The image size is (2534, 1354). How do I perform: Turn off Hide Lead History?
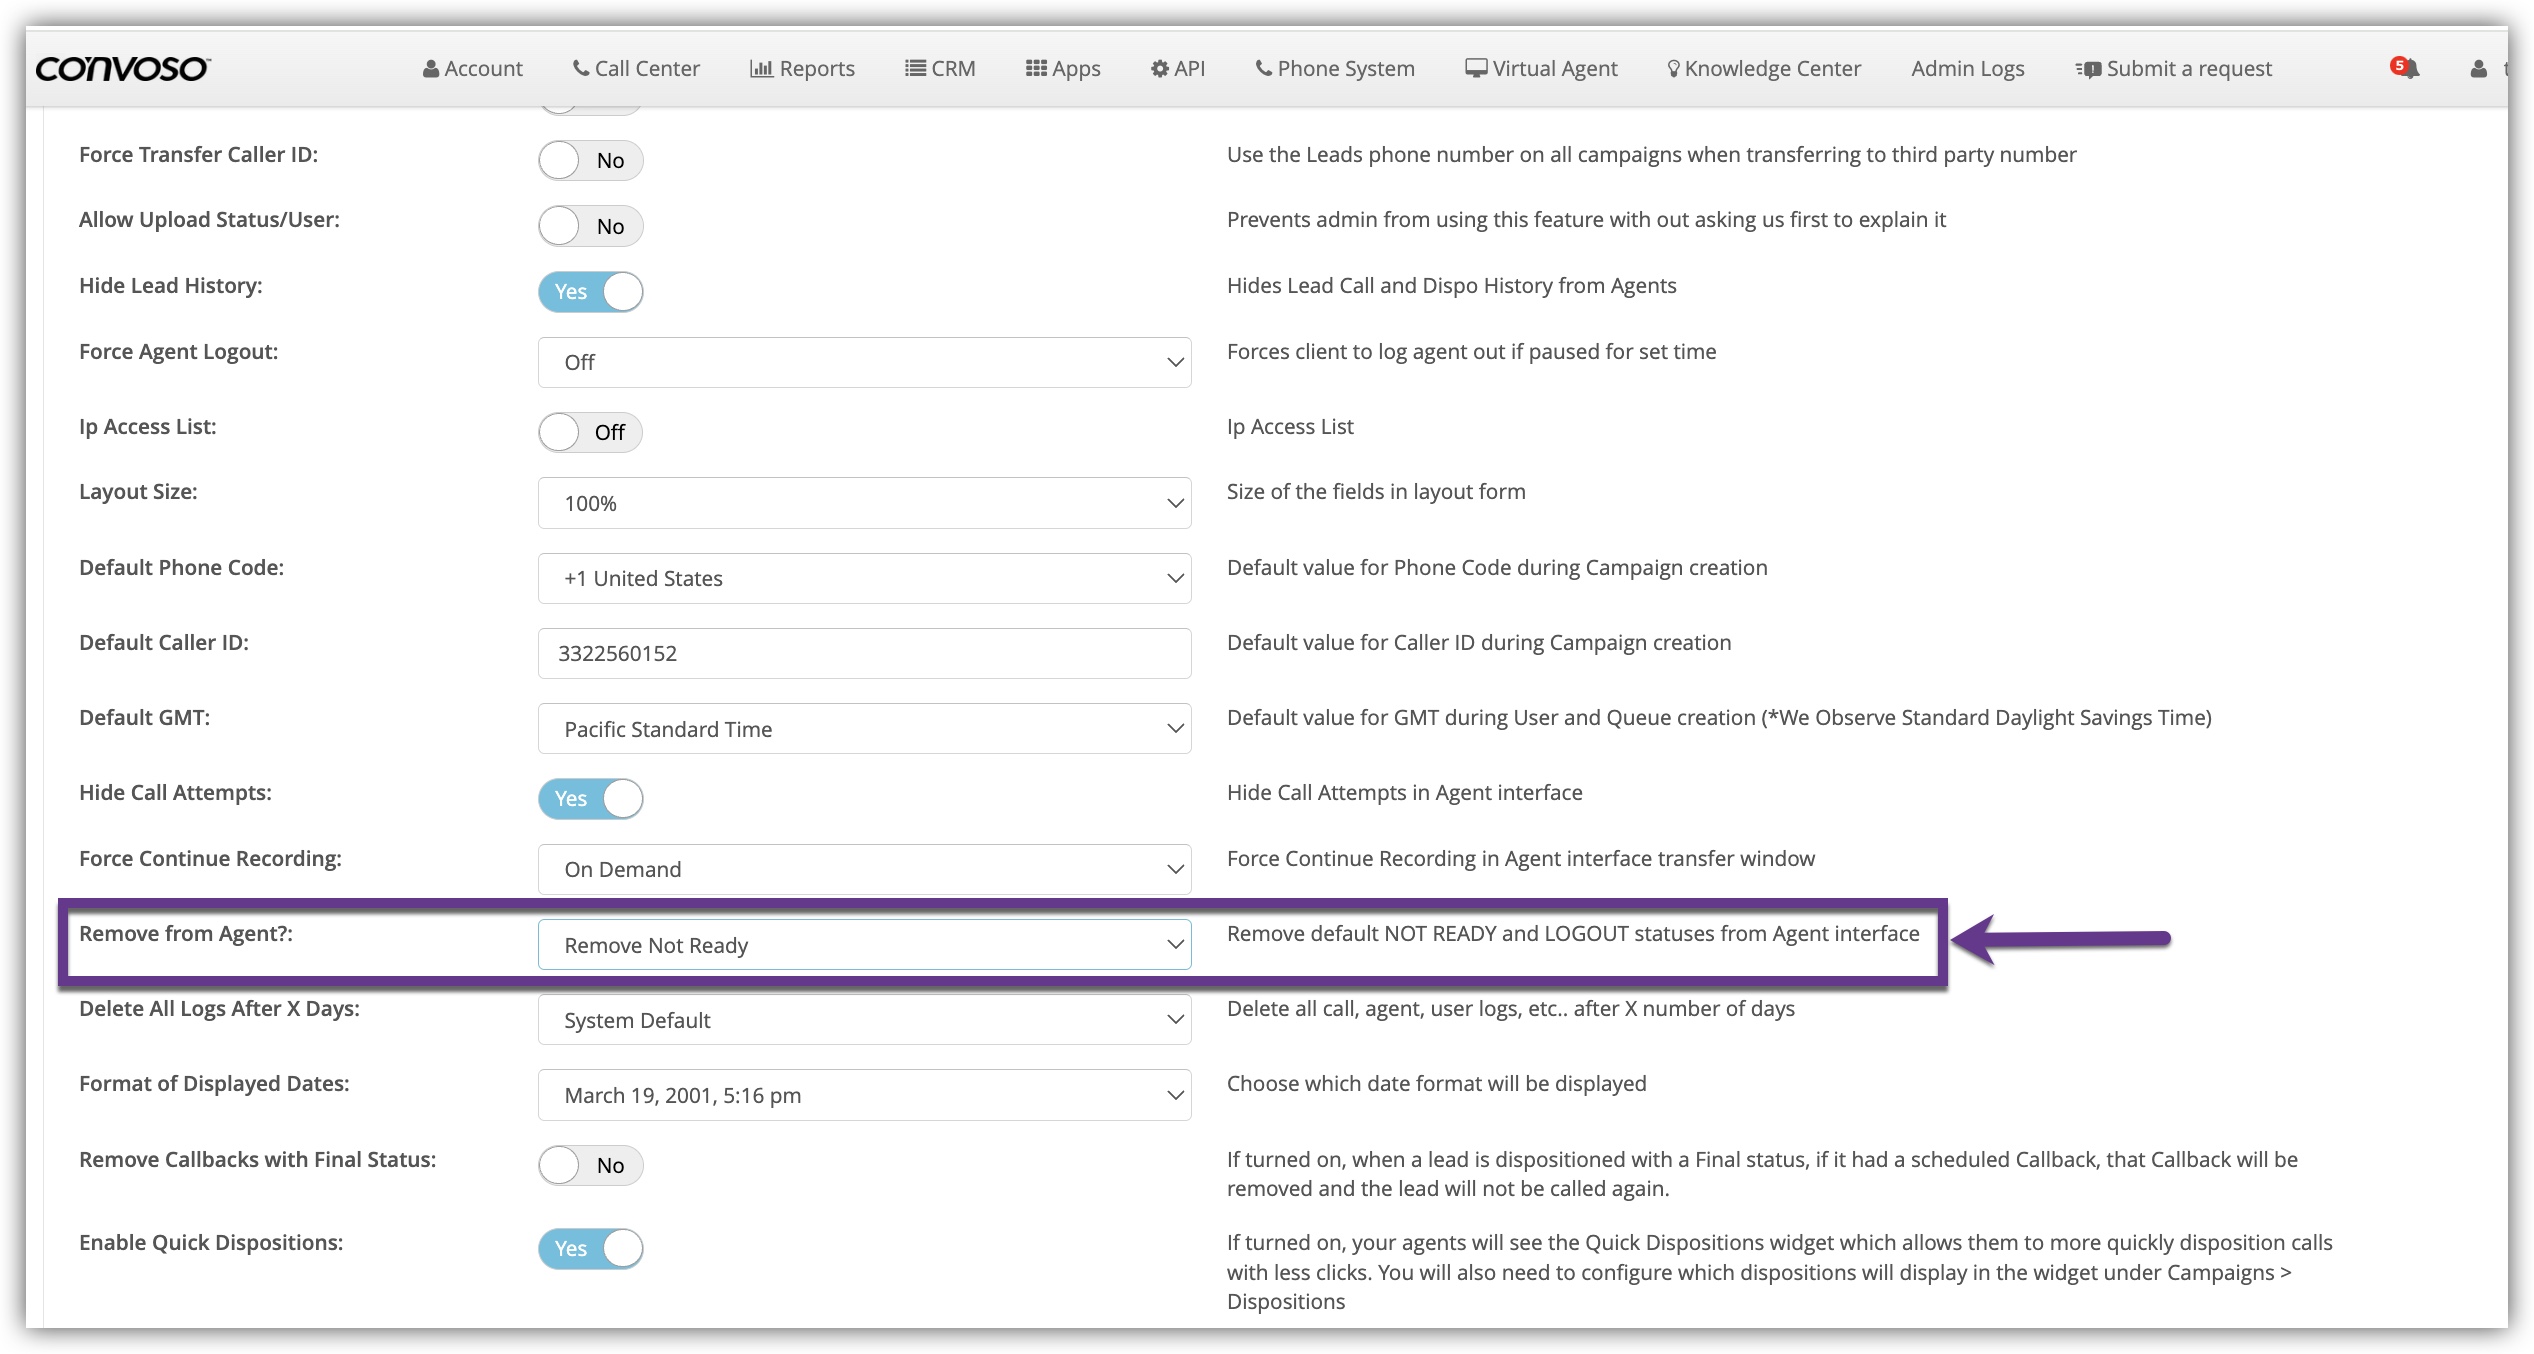pyautogui.click(x=591, y=292)
